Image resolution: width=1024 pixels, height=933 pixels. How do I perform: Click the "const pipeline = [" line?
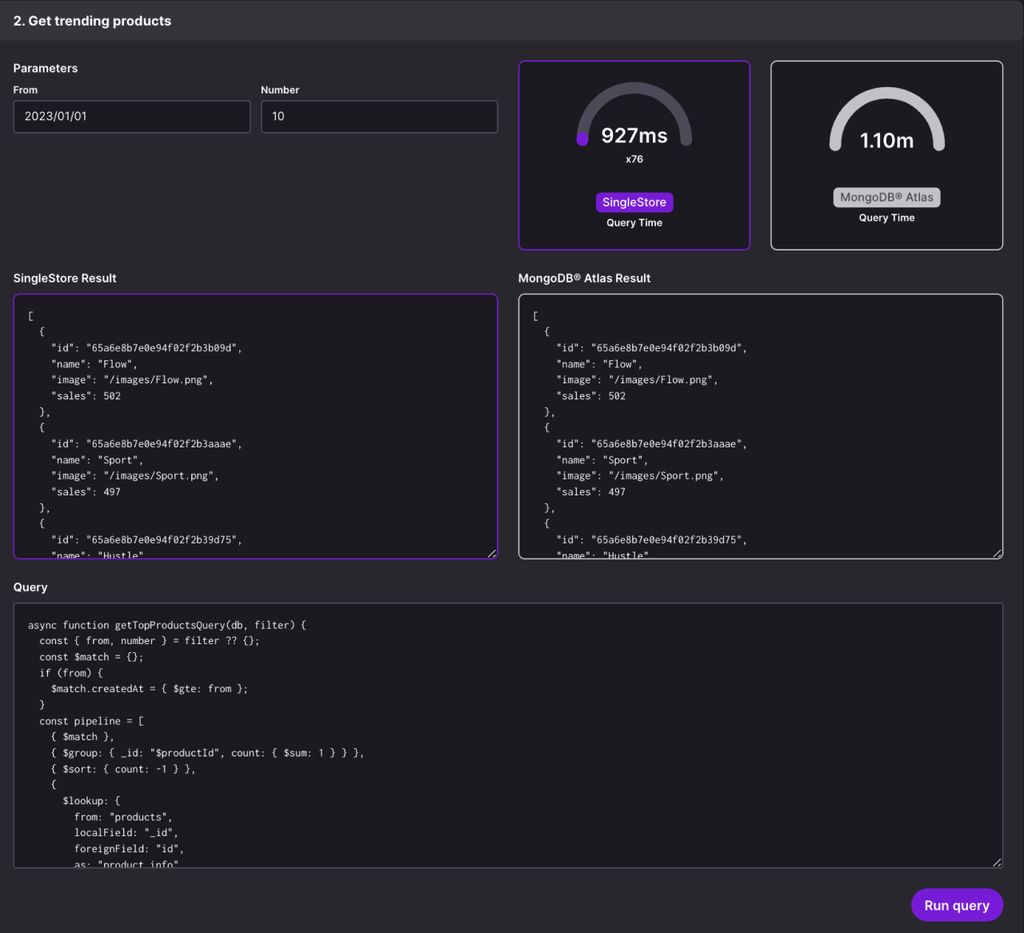tap(91, 721)
